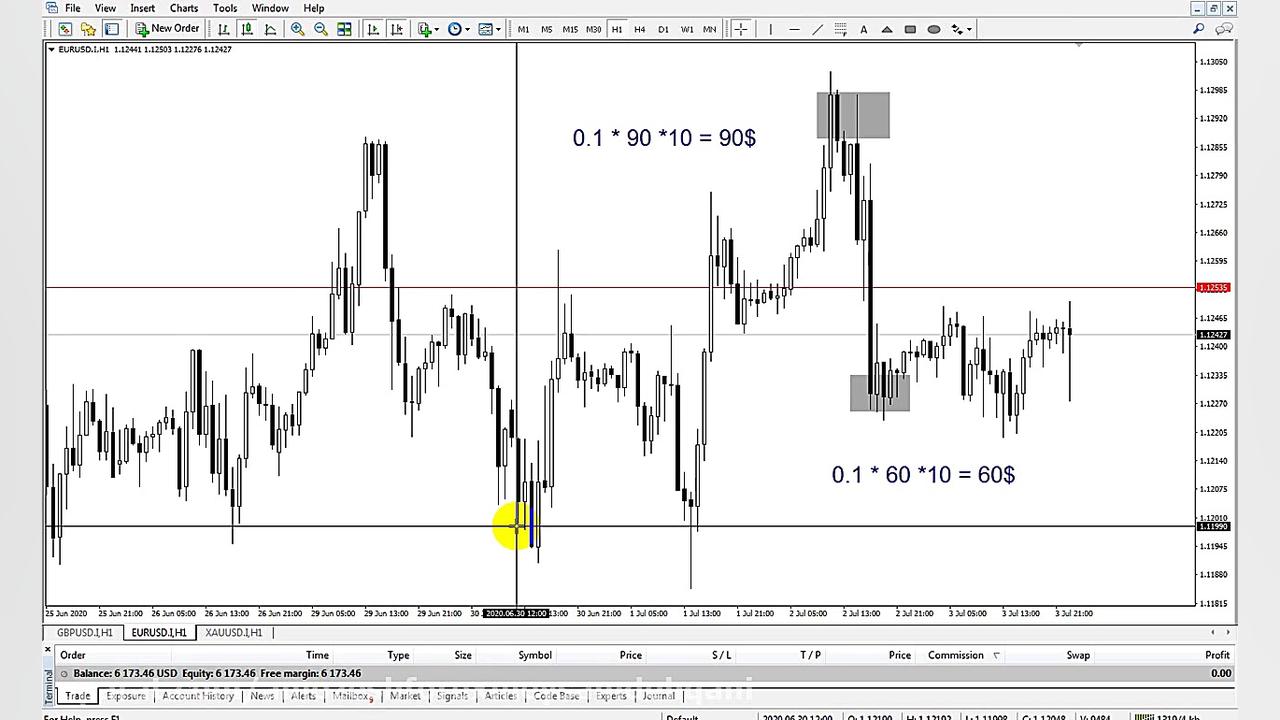Select the H1 timeframe
The image size is (1280, 720).
pyautogui.click(x=616, y=29)
